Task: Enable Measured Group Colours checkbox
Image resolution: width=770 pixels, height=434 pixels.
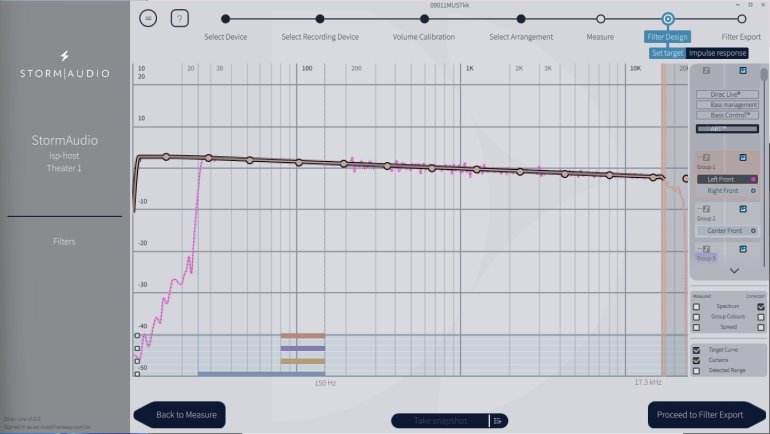Action: 696,317
